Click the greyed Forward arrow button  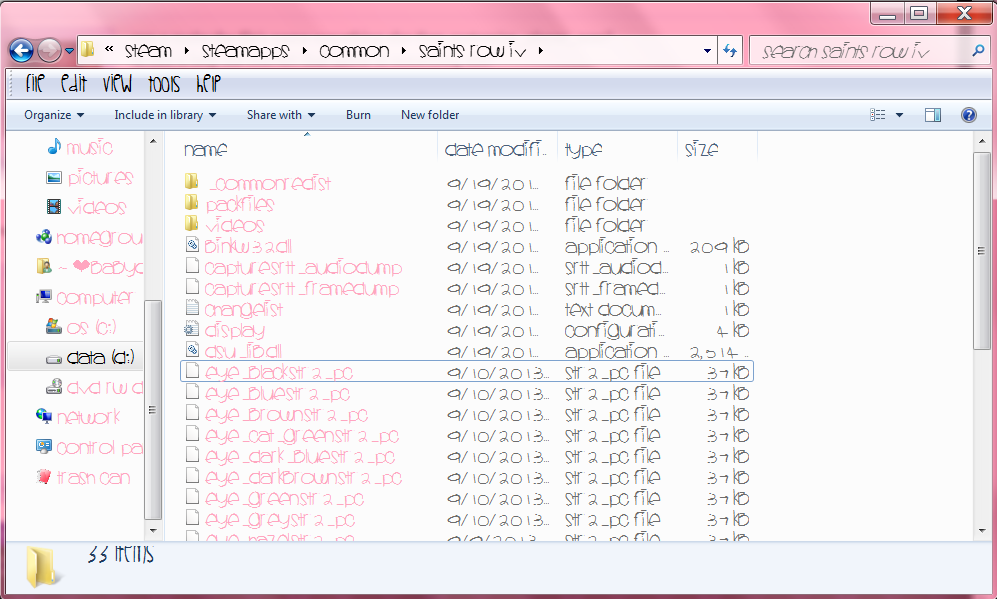50,51
